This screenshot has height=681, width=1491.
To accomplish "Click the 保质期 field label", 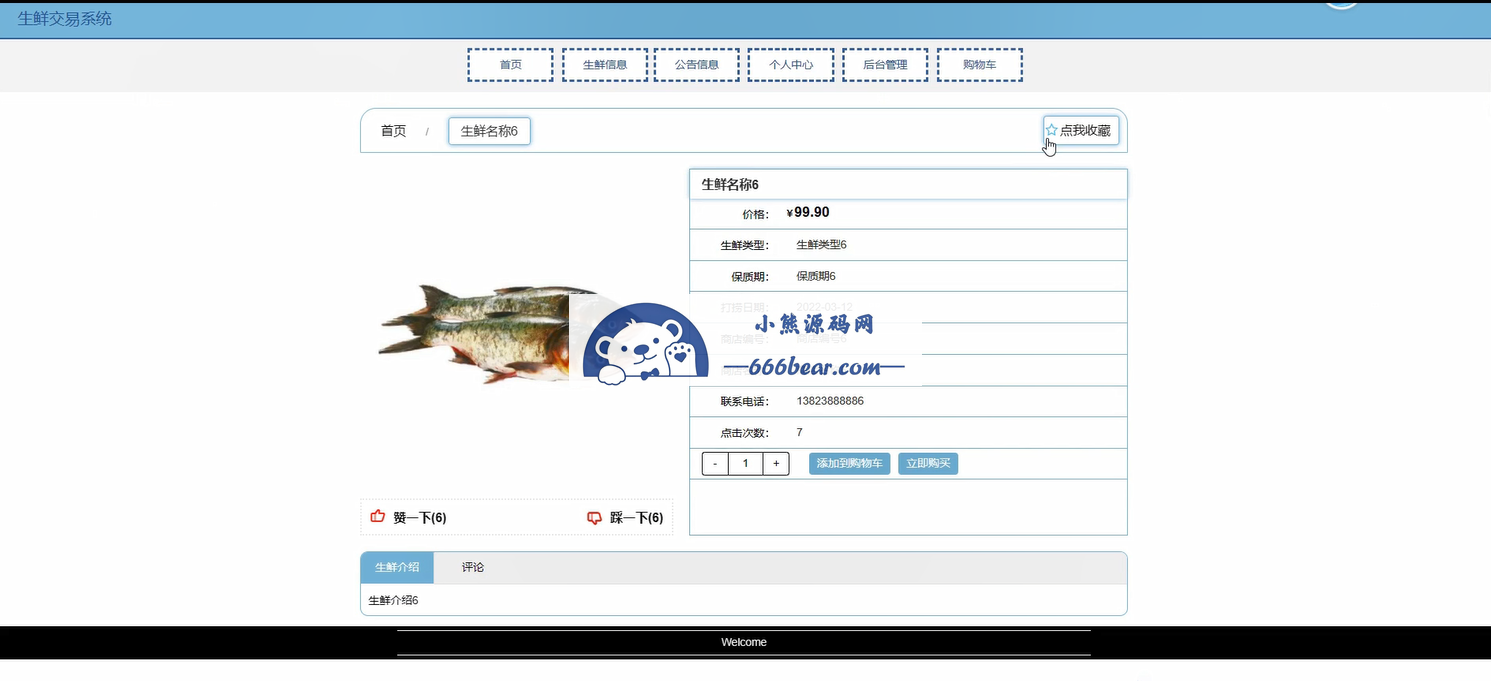I will 751,277.
